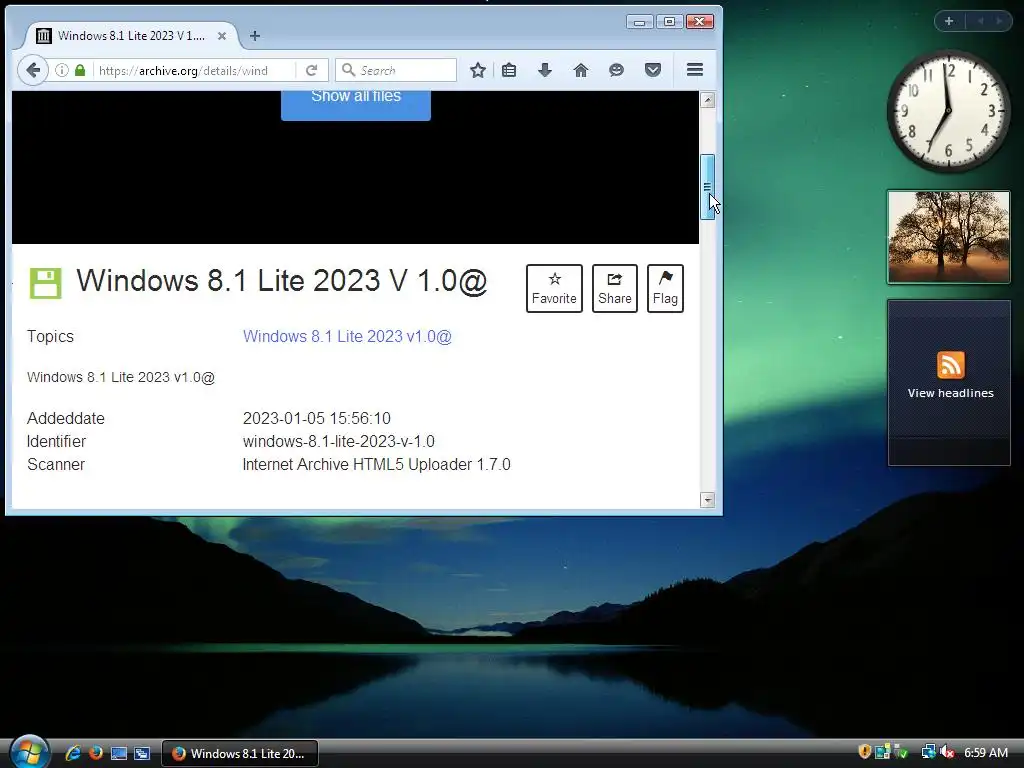Click the network connection tray icon
The width and height of the screenshot is (1024, 768).
[929, 752]
